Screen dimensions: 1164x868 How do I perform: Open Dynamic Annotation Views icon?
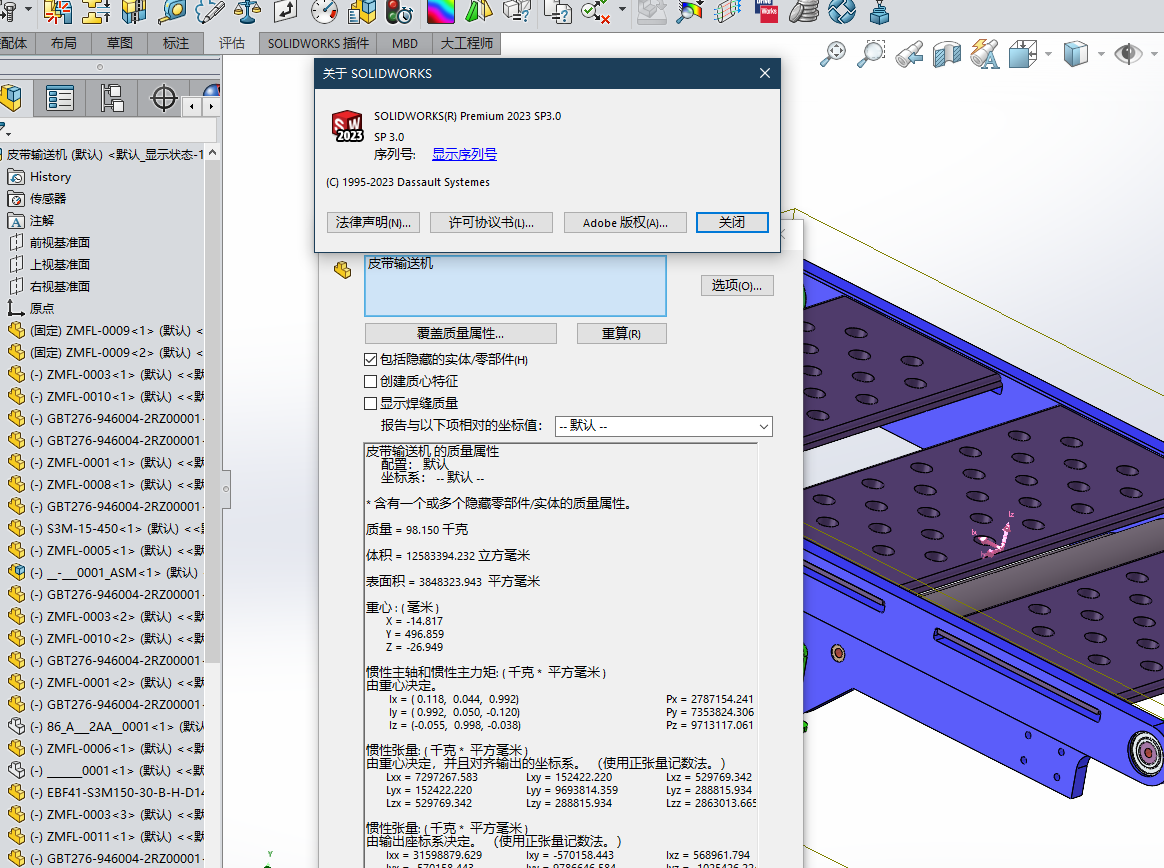coord(984,53)
